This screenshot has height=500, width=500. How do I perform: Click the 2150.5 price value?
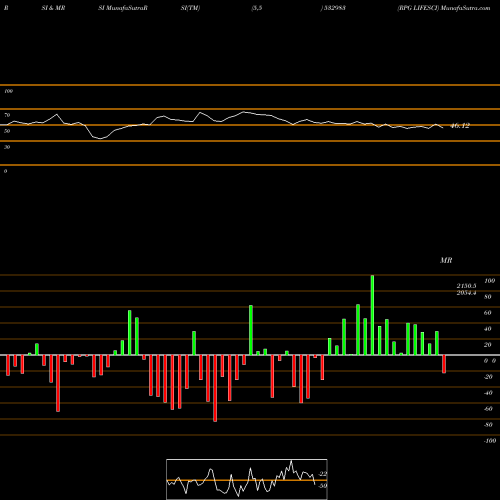pyautogui.click(x=466, y=286)
